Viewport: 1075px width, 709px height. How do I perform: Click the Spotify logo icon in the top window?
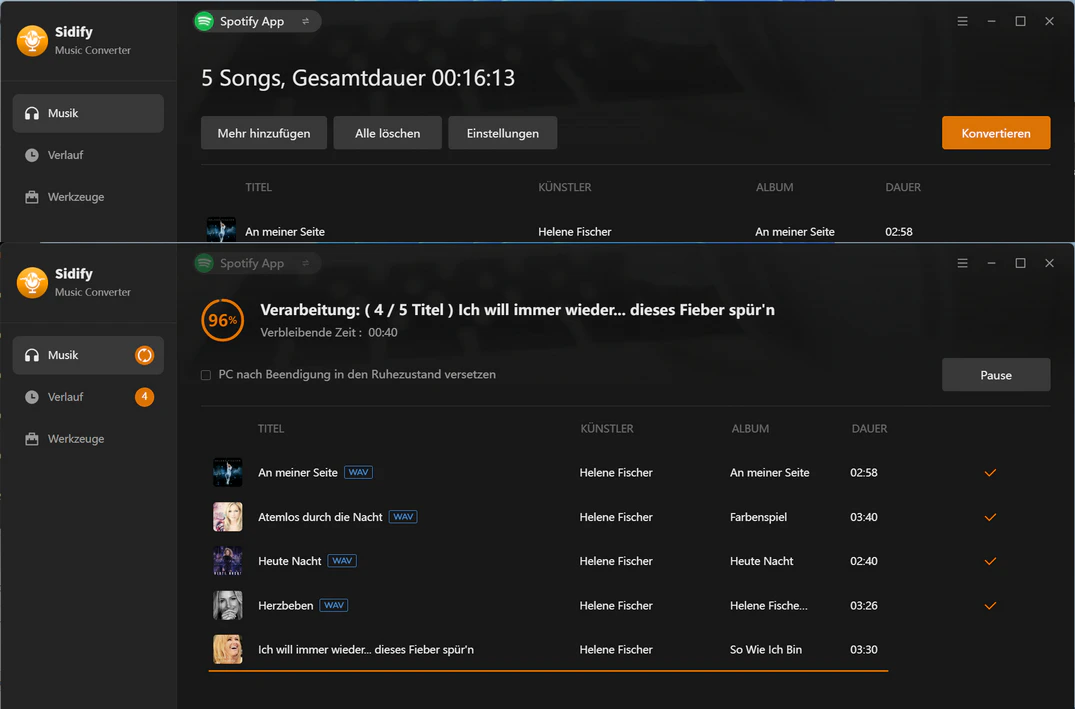pyautogui.click(x=204, y=21)
